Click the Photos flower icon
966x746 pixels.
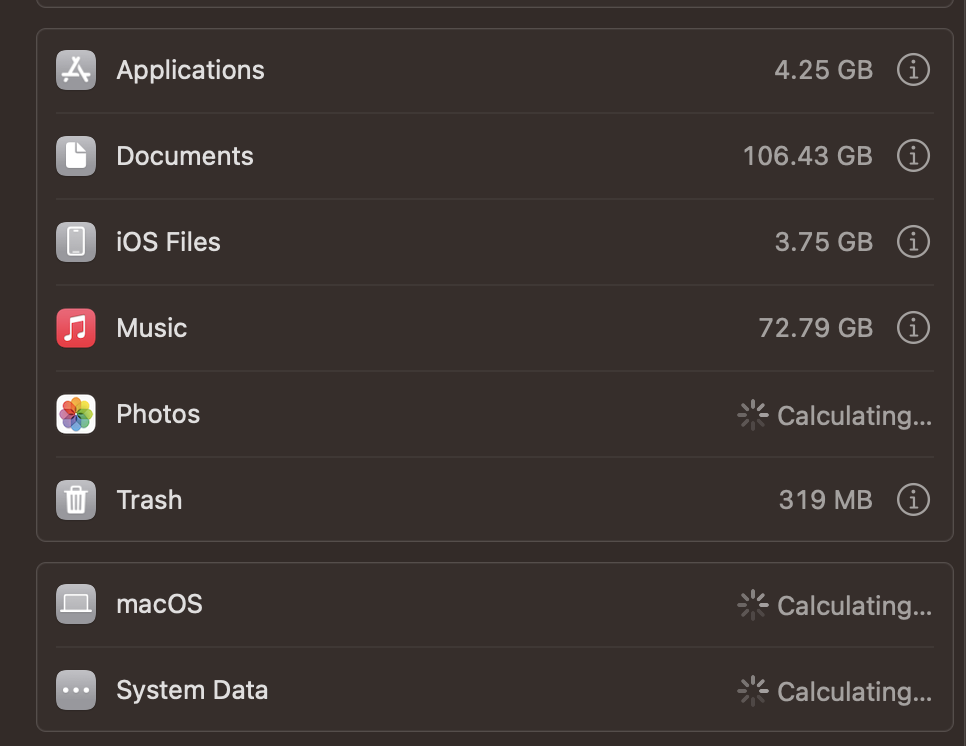tap(76, 414)
